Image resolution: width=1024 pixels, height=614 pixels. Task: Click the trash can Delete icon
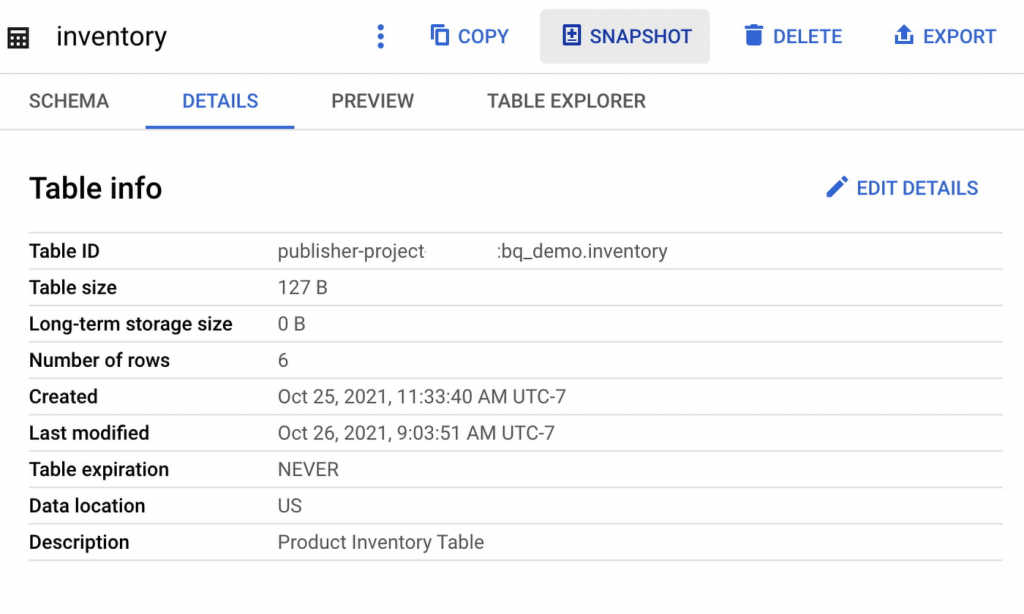754,35
